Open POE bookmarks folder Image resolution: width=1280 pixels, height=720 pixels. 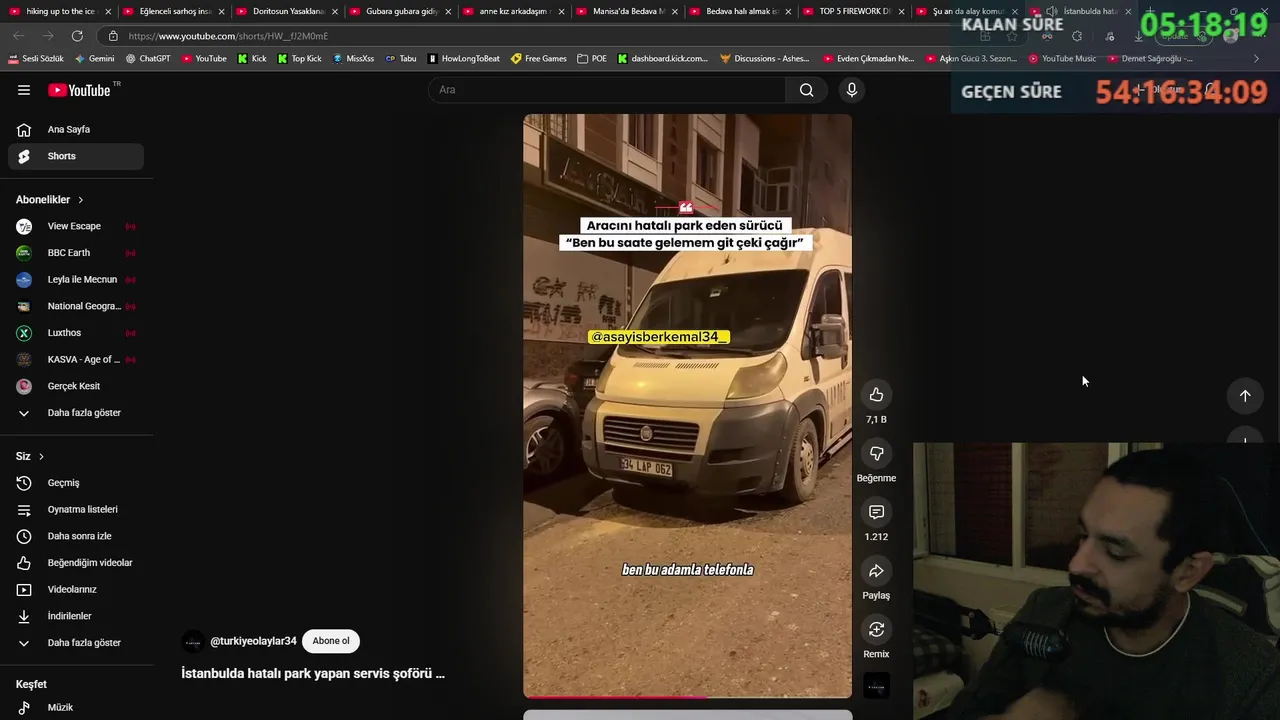click(x=593, y=59)
